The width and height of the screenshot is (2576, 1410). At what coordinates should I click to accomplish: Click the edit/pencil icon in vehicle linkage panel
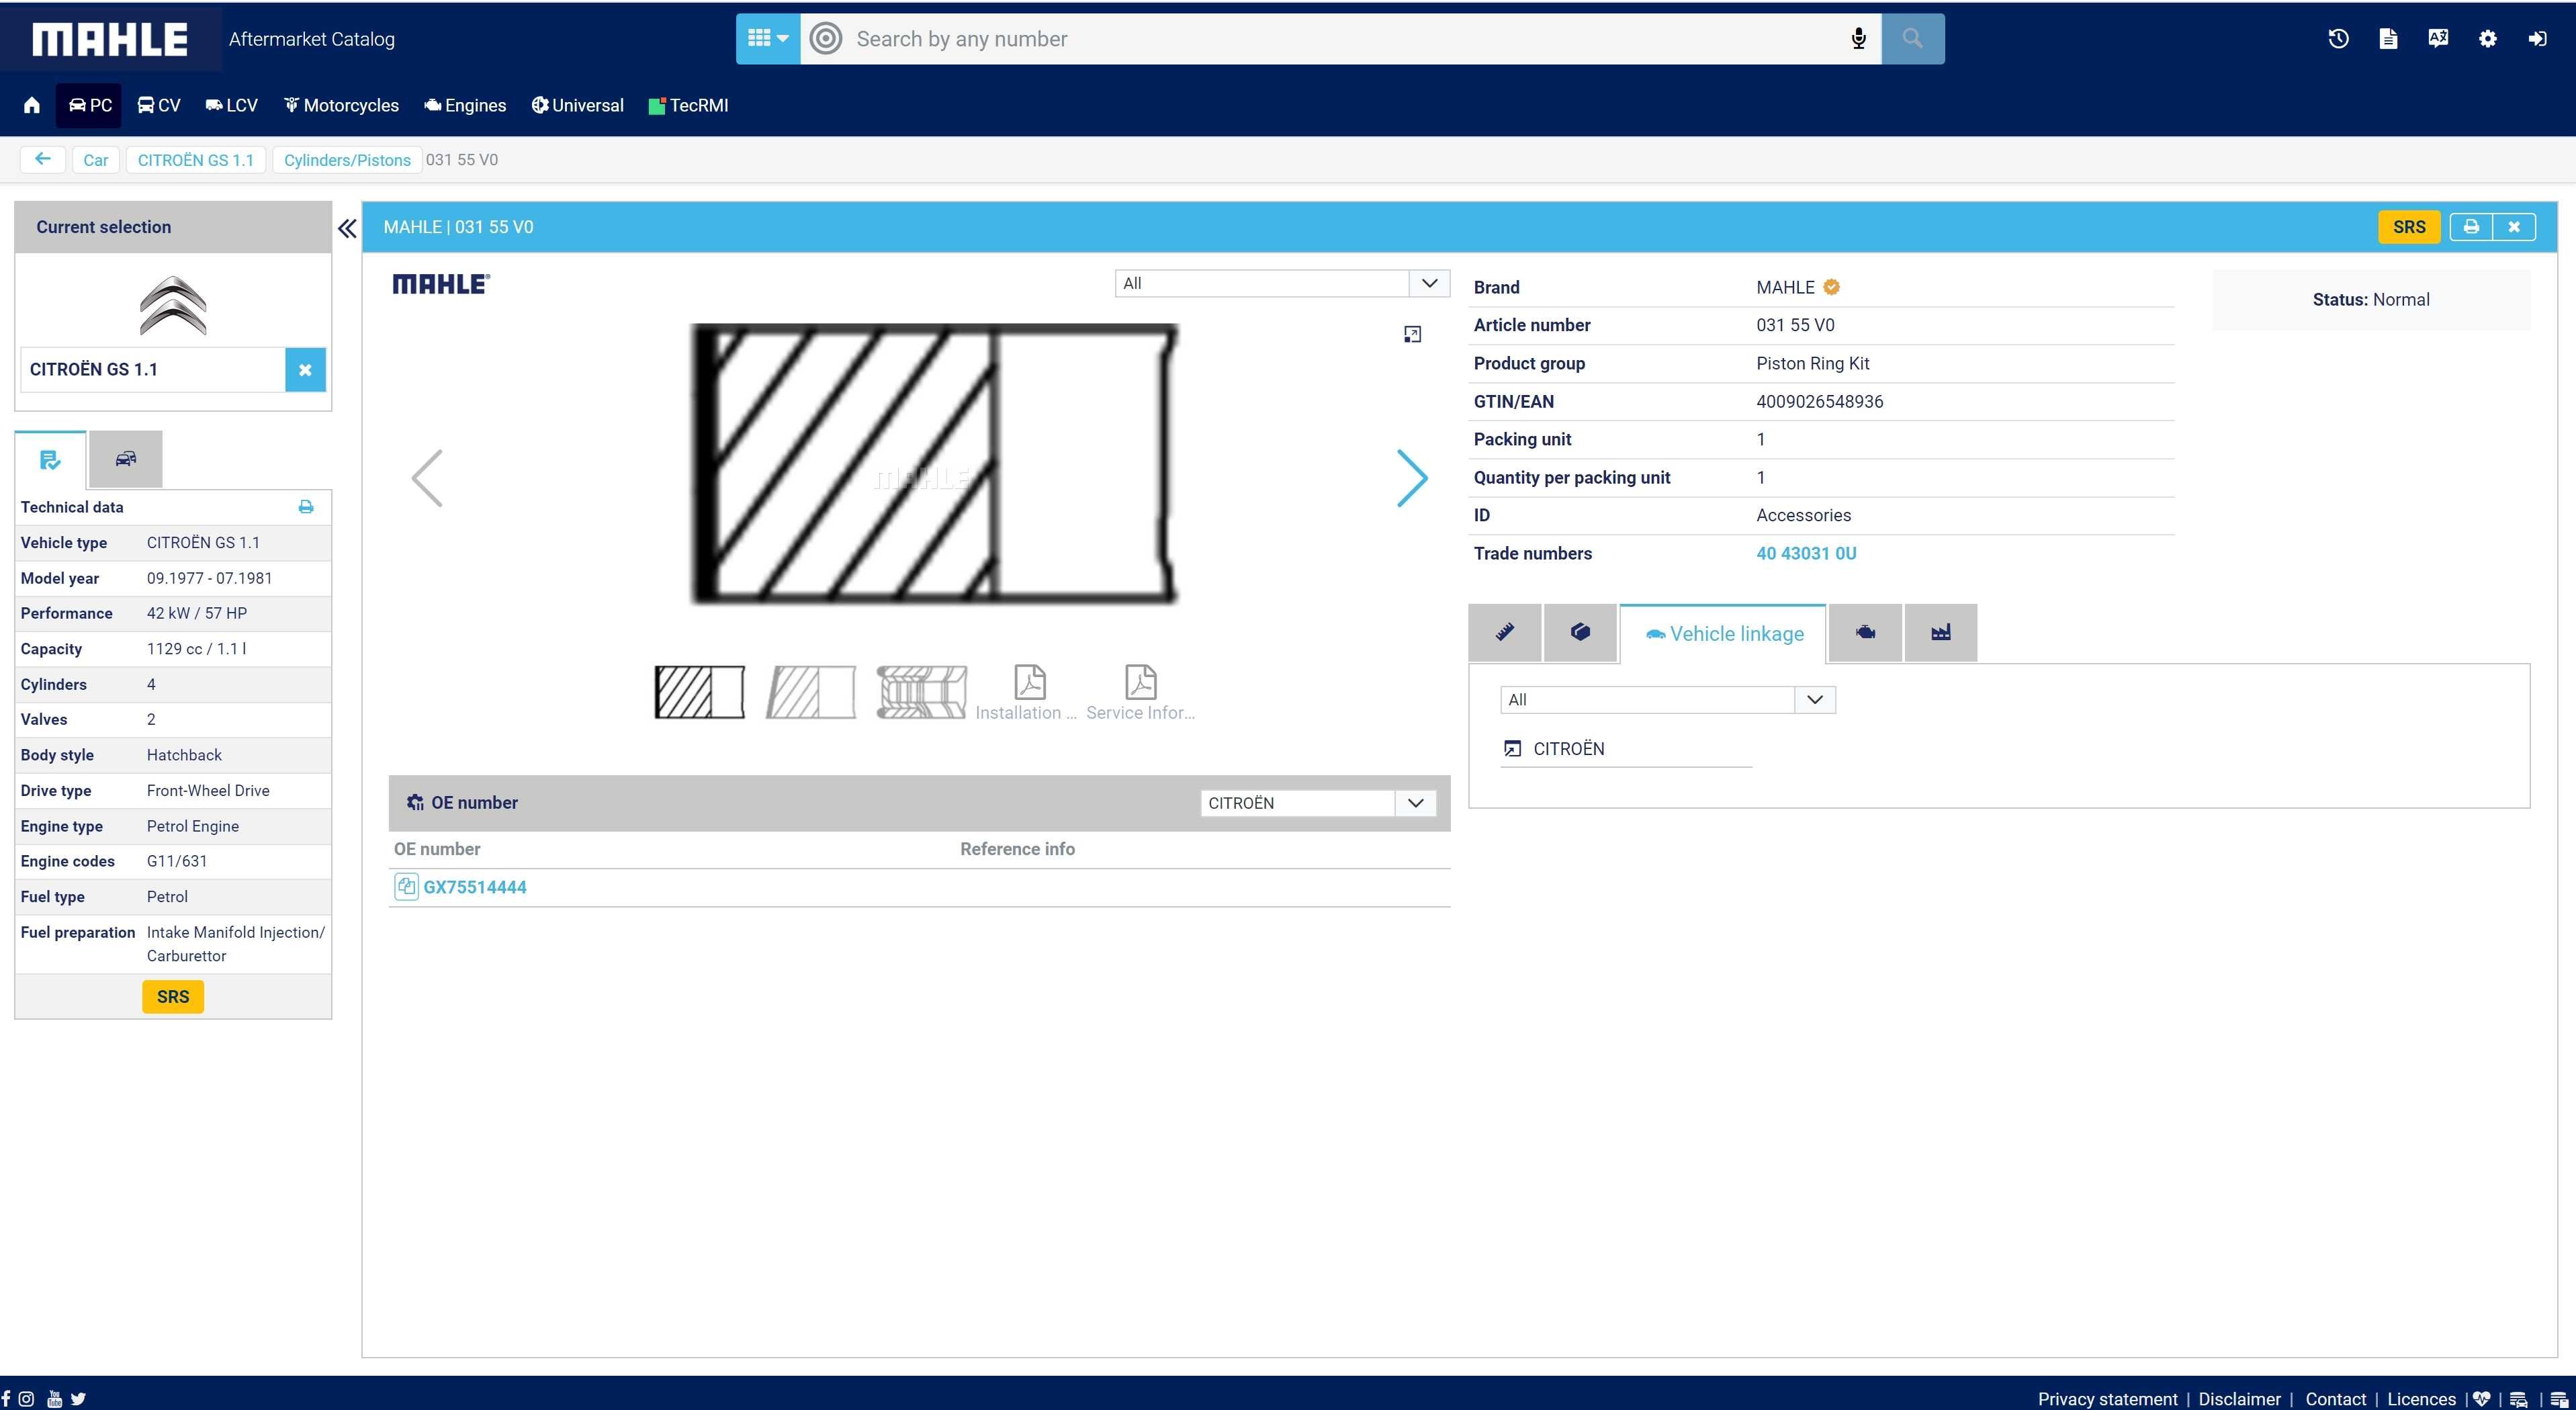click(x=1507, y=632)
